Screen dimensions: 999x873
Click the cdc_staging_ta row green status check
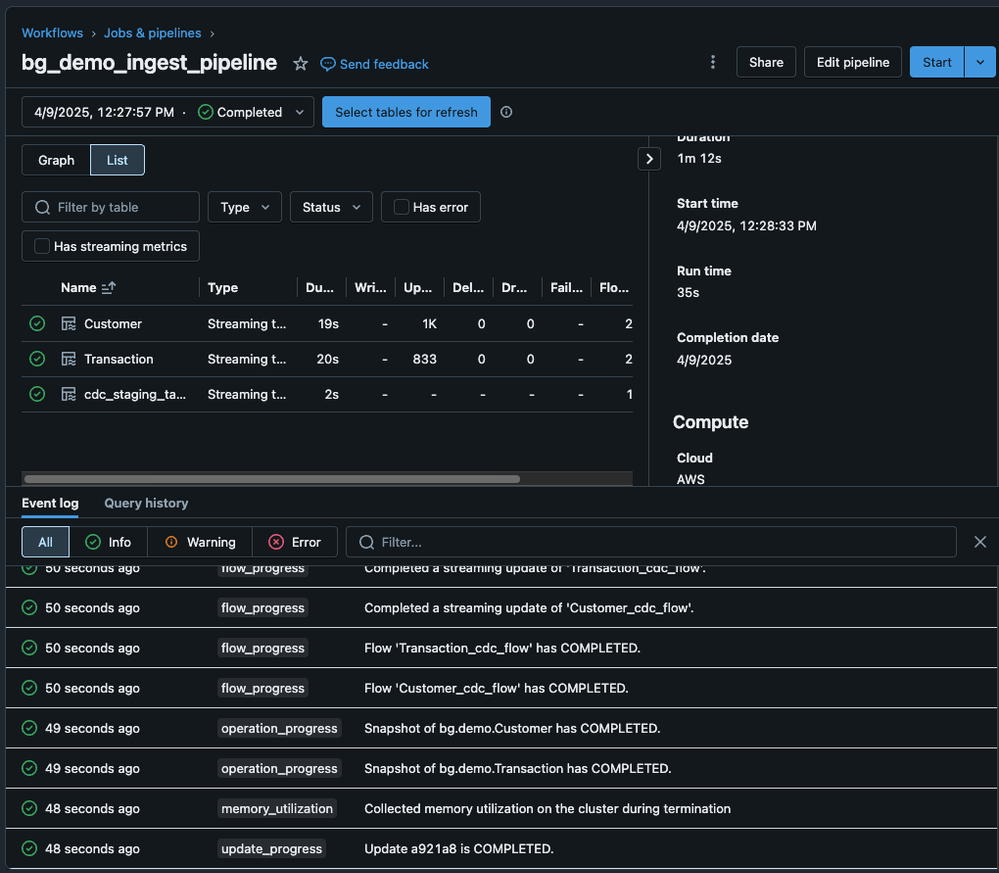pyautogui.click(x=37, y=394)
